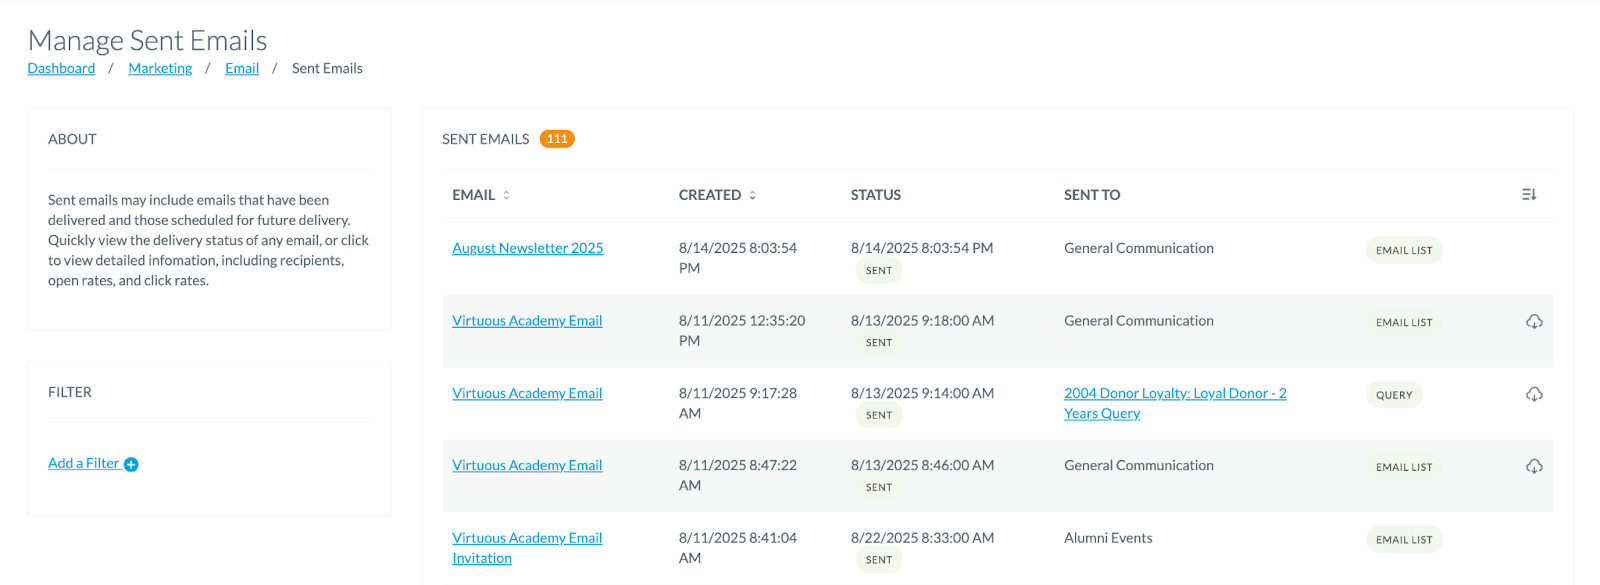Open Marketing breadcrumb link
Viewport: 1600px width, 585px height.
(160, 68)
